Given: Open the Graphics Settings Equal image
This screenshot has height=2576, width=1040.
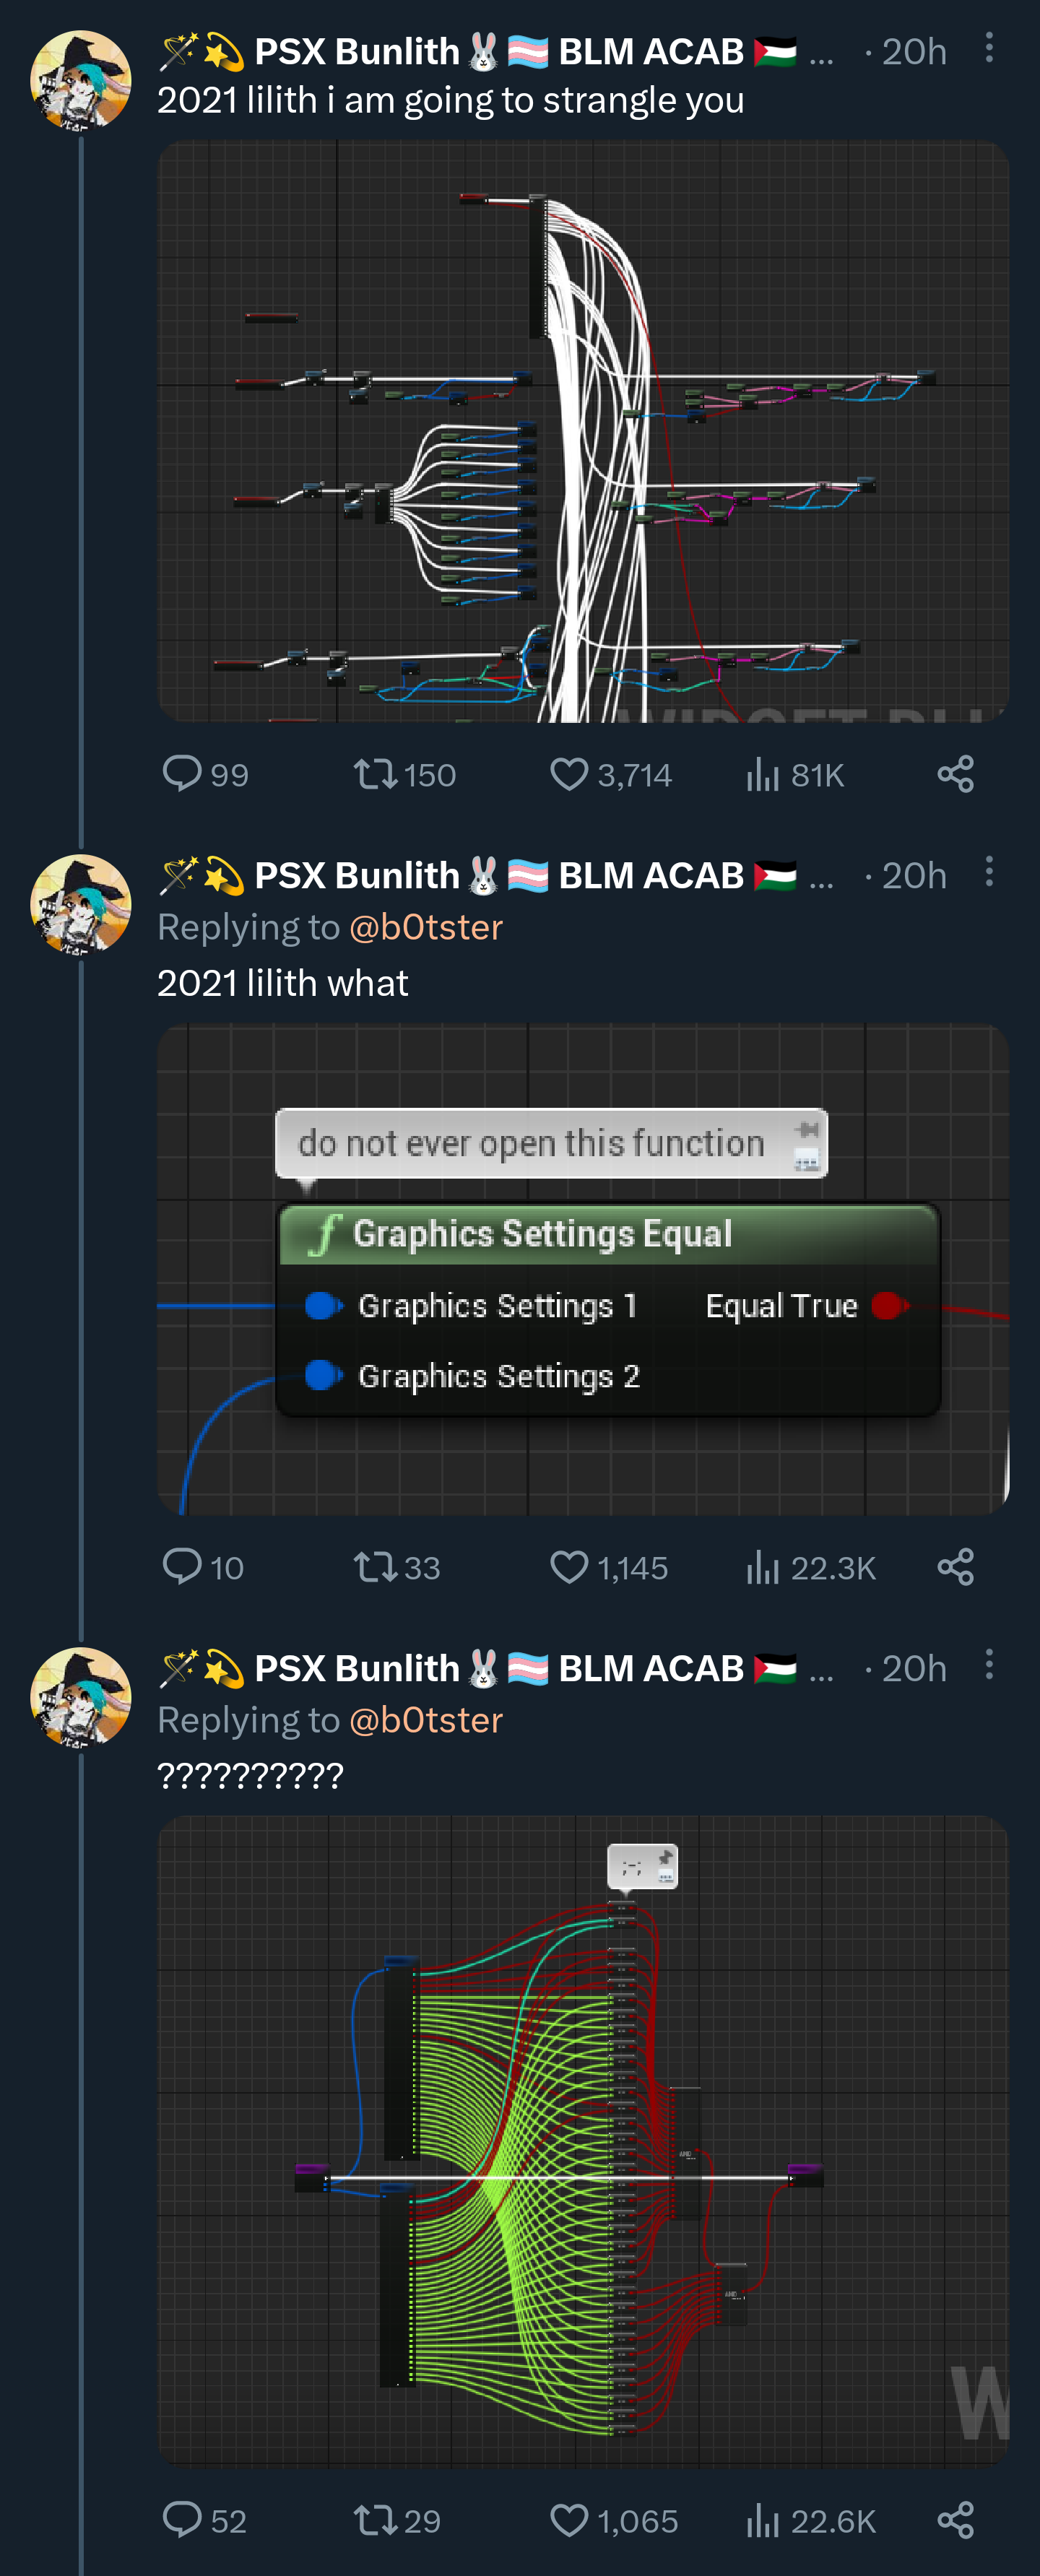Looking at the screenshot, I should coord(583,1269).
